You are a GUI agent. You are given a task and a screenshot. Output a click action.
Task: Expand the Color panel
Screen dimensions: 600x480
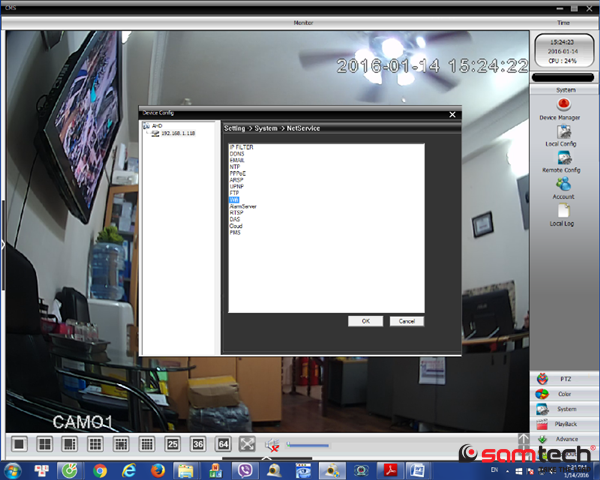pyautogui.click(x=565, y=394)
